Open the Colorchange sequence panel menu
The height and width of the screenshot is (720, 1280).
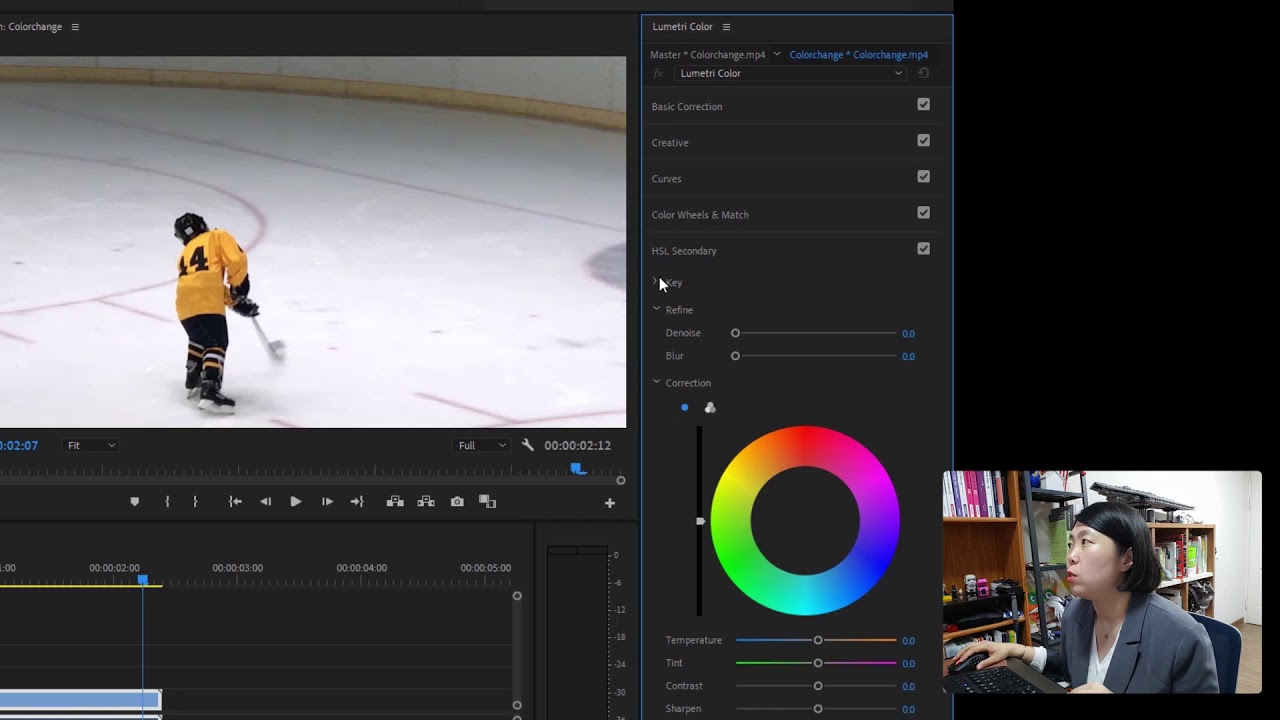pyautogui.click(x=75, y=27)
